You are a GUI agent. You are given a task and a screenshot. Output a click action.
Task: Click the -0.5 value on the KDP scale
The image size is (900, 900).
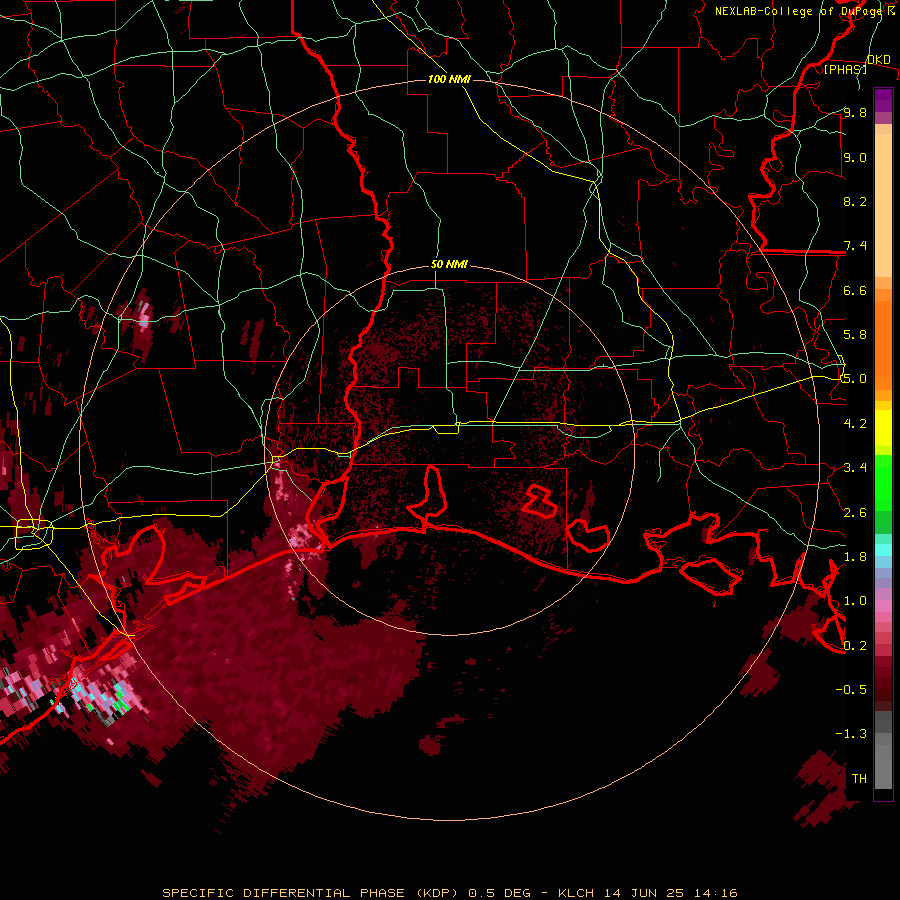851,690
